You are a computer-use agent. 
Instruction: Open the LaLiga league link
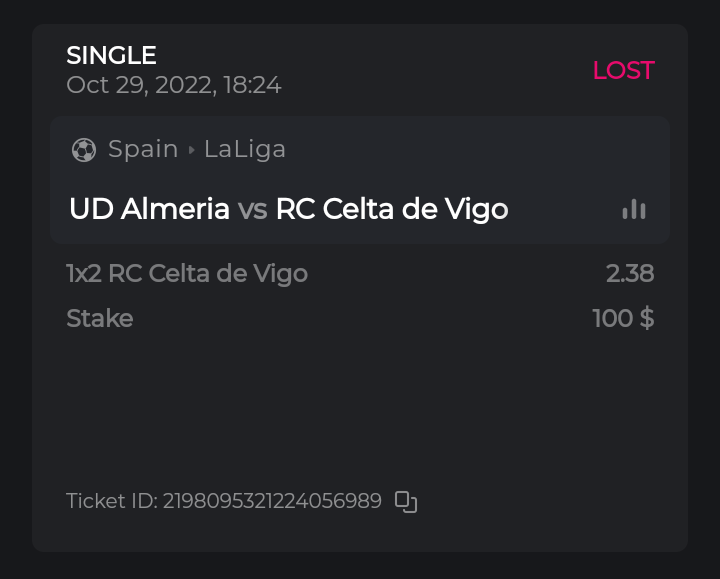245,149
